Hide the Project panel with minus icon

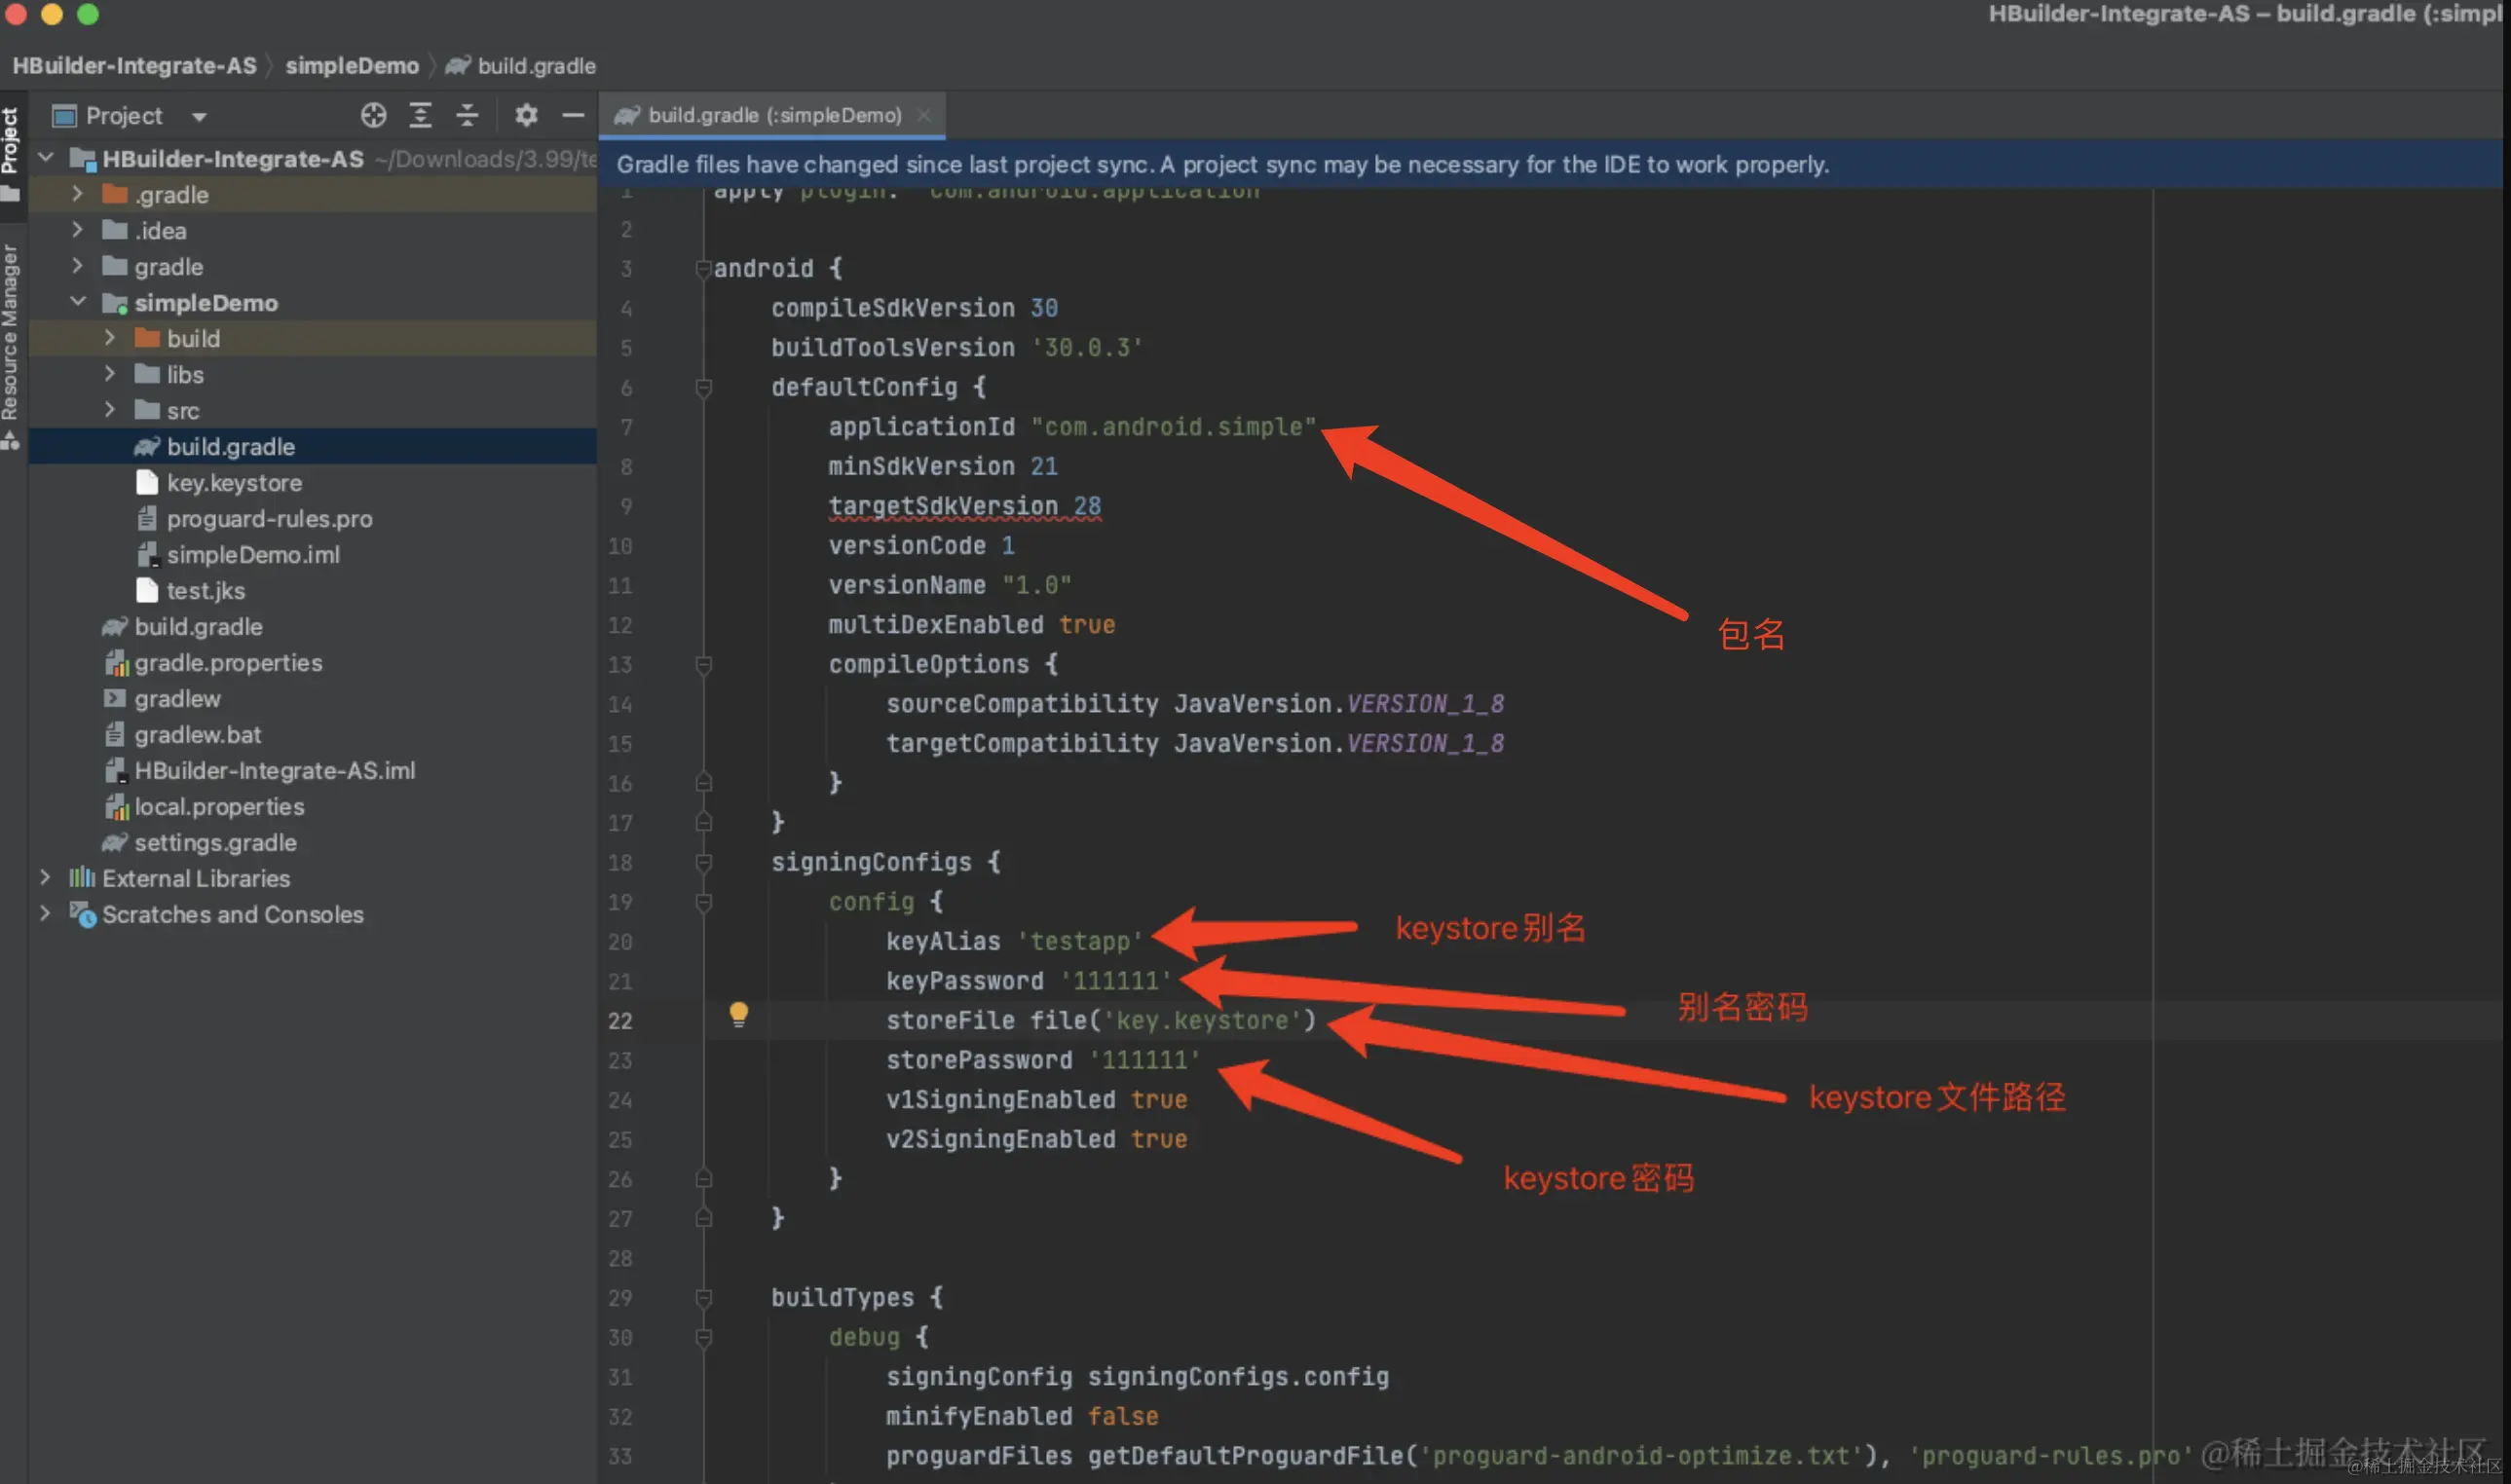[573, 116]
